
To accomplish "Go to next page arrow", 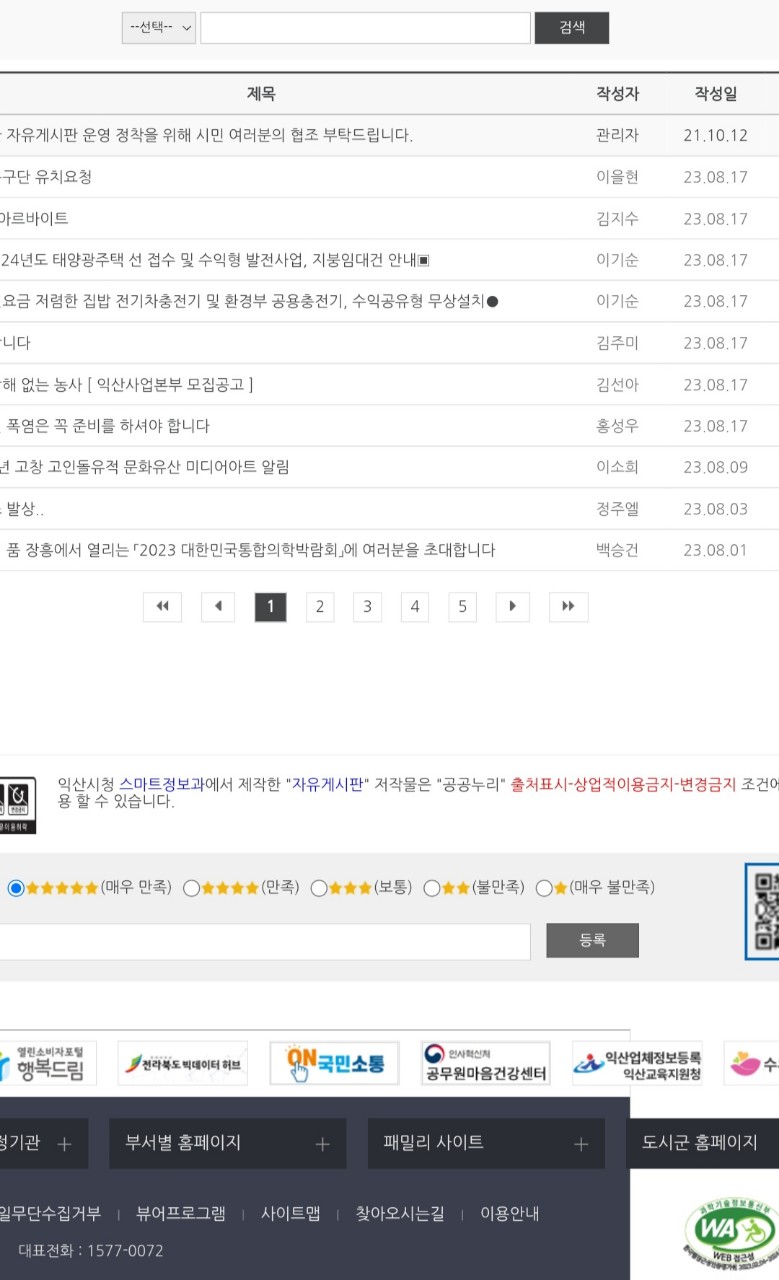I will (x=513, y=607).
